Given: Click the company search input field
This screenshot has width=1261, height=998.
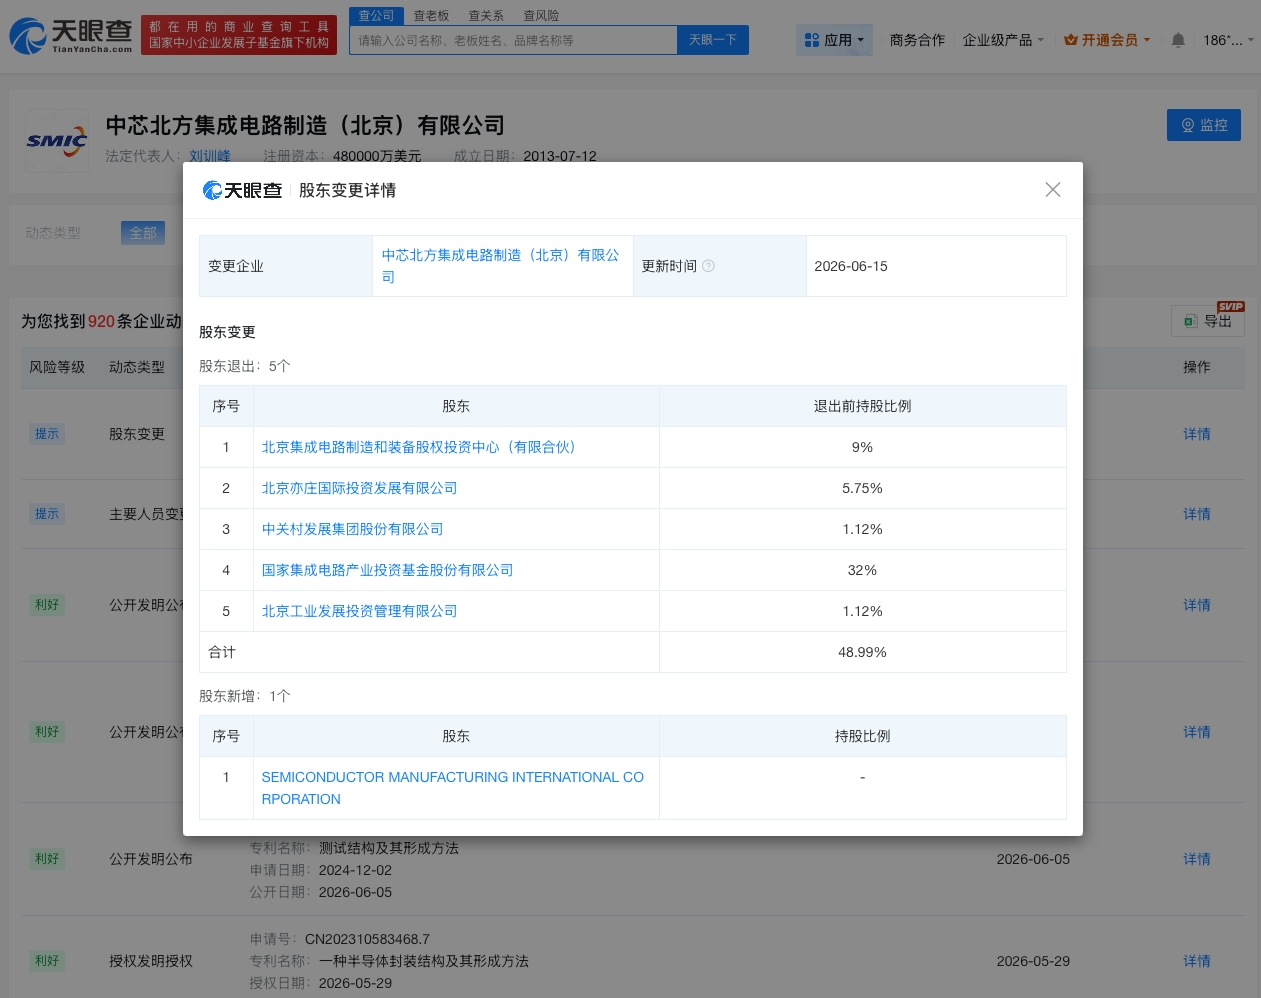Looking at the screenshot, I should tap(513, 40).
